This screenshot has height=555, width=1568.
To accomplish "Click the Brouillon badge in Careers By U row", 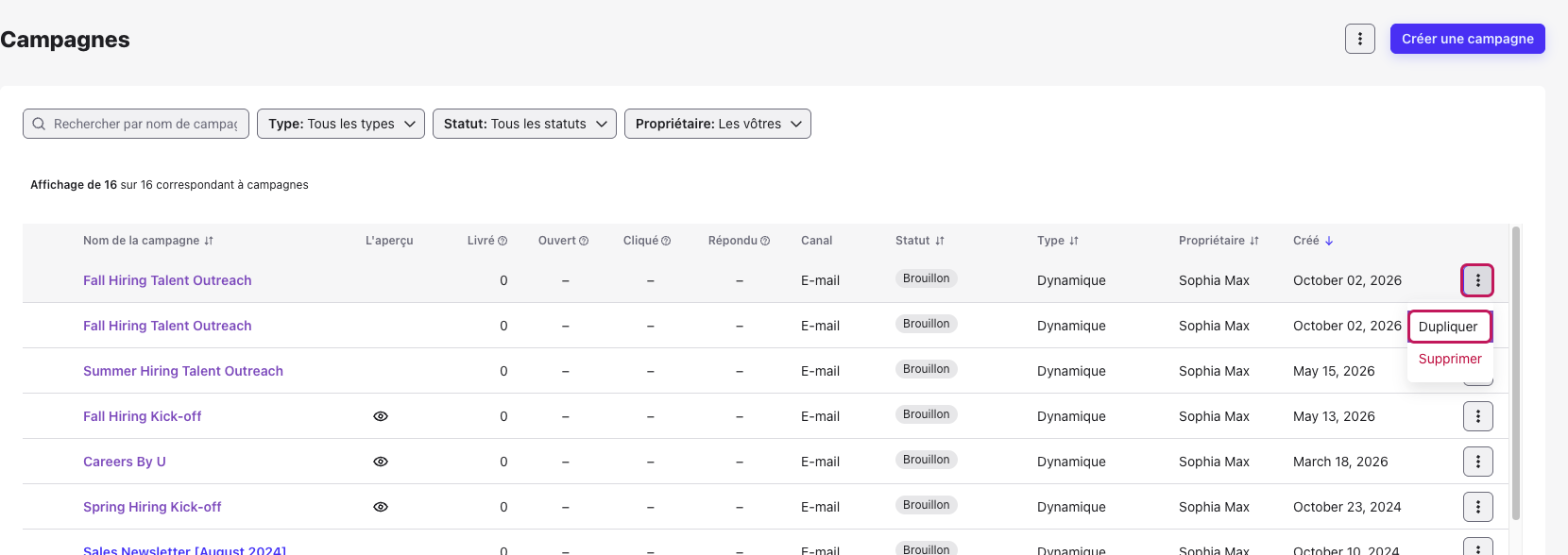I will click(926, 460).
